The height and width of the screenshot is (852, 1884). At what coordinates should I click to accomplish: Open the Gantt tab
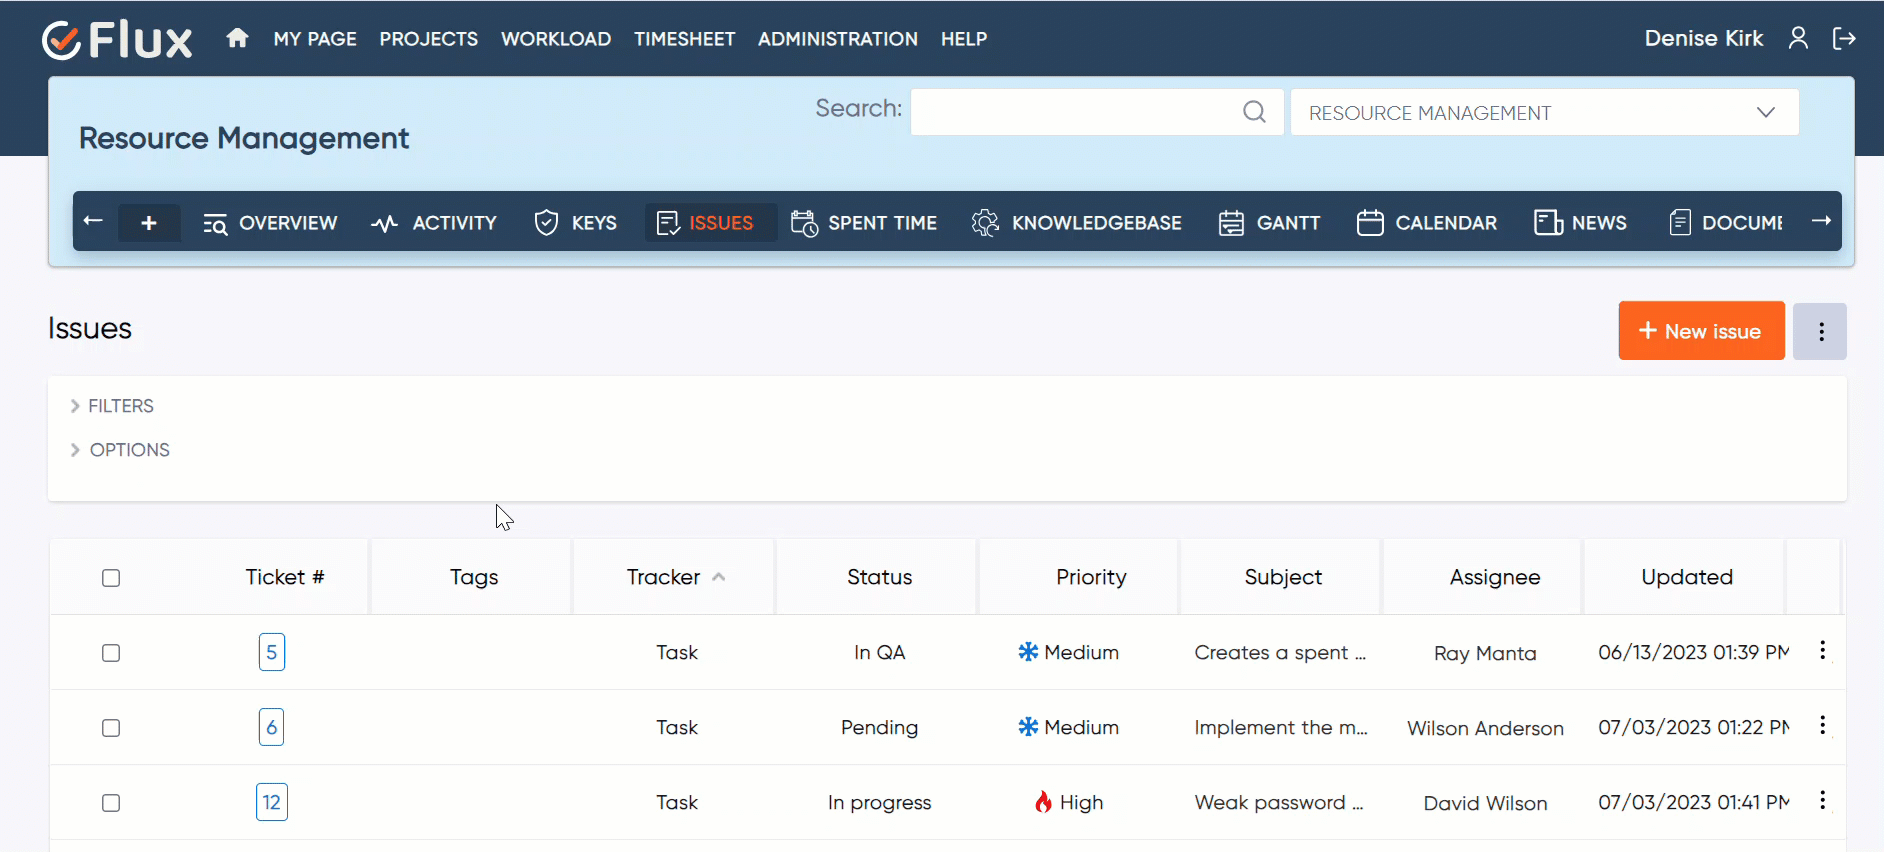(x=1270, y=223)
